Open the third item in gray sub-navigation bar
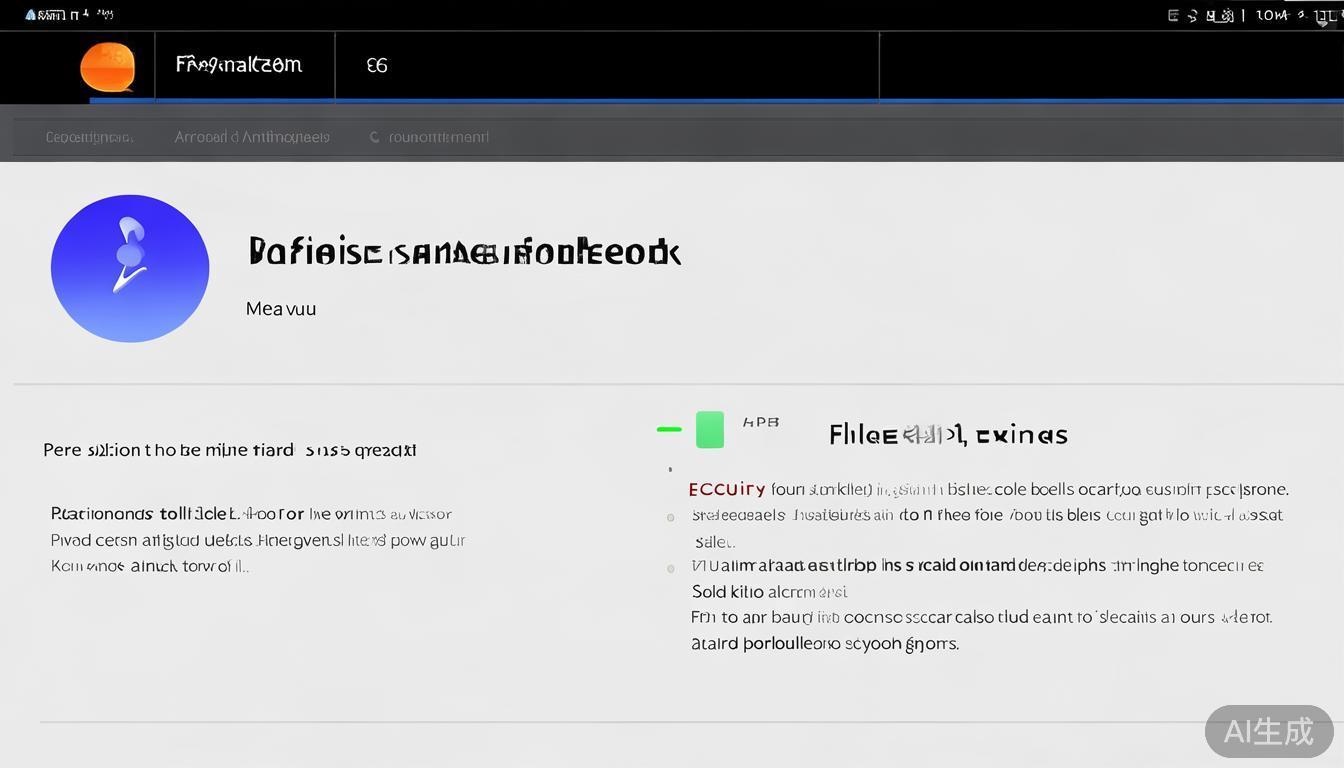Viewport: 1344px width, 768px height. point(438,137)
